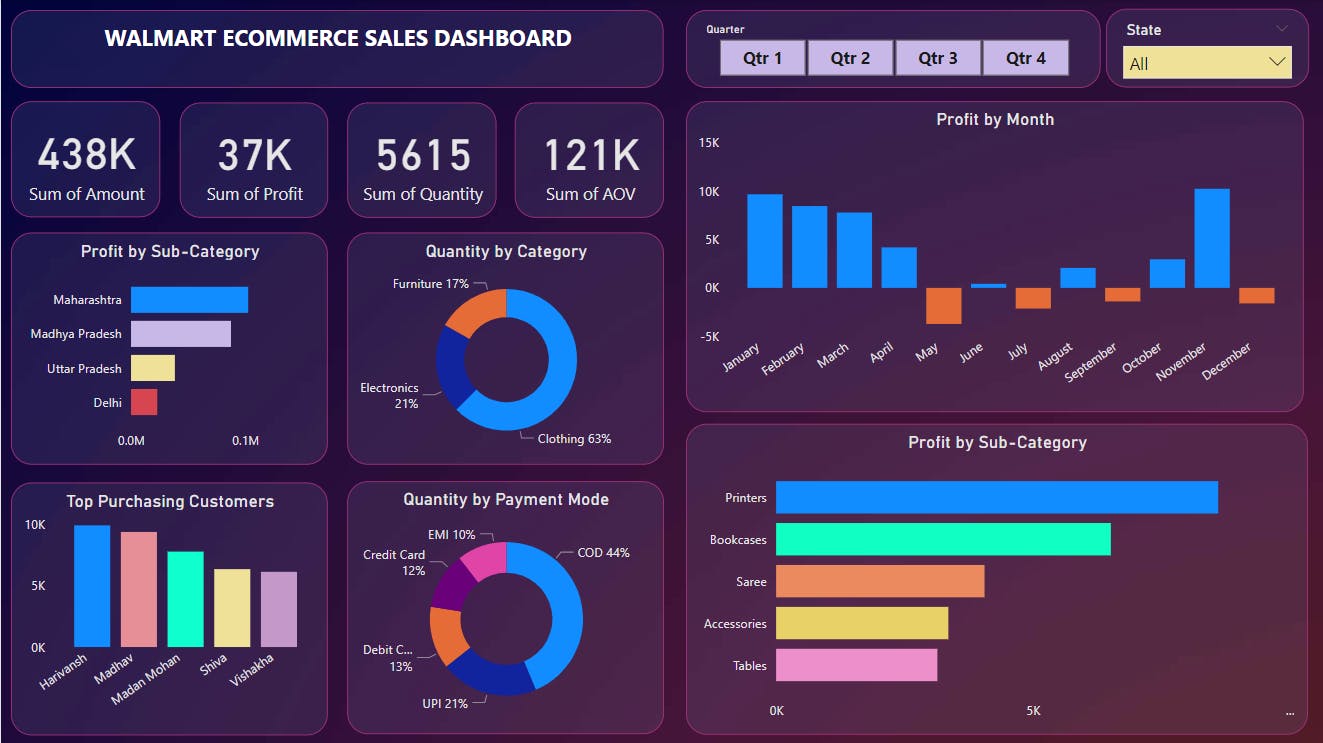The height and width of the screenshot is (743, 1323).
Task: Click the COD 44% data label
Action: click(604, 553)
